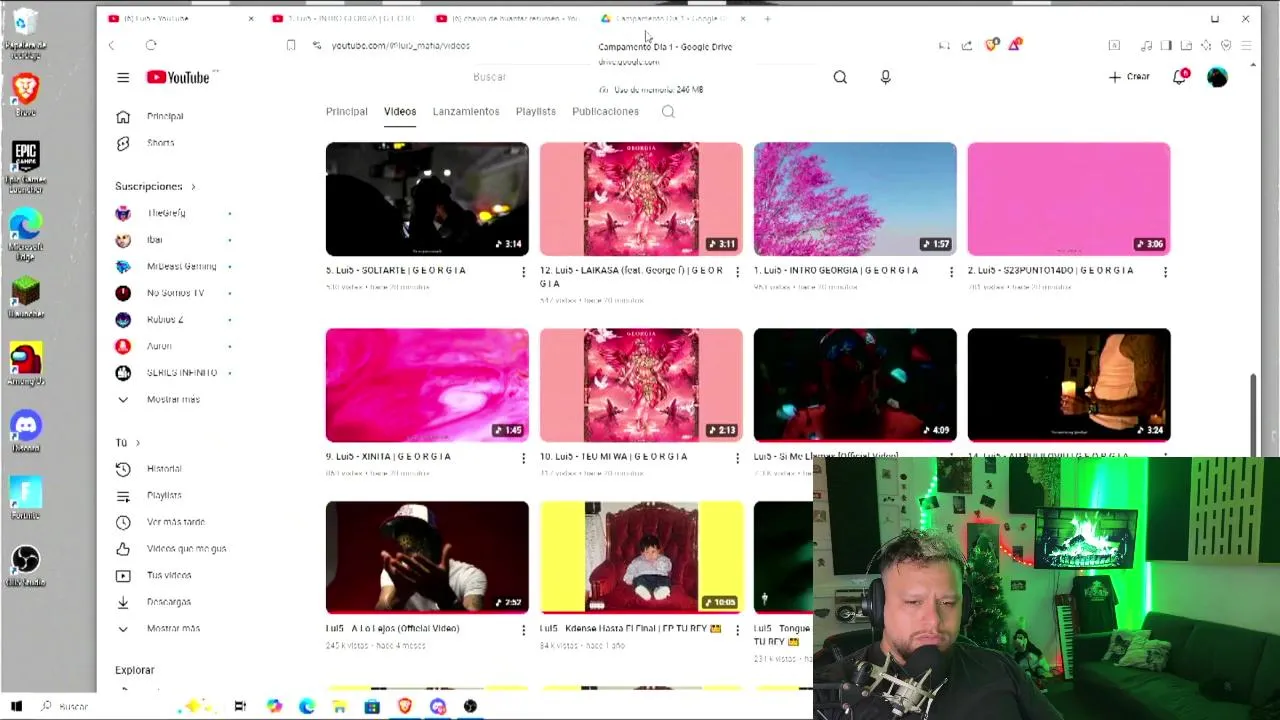Open Epic Games Launcher desktop shortcut
This screenshot has height=720, width=1280.
click(x=25, y=165)
